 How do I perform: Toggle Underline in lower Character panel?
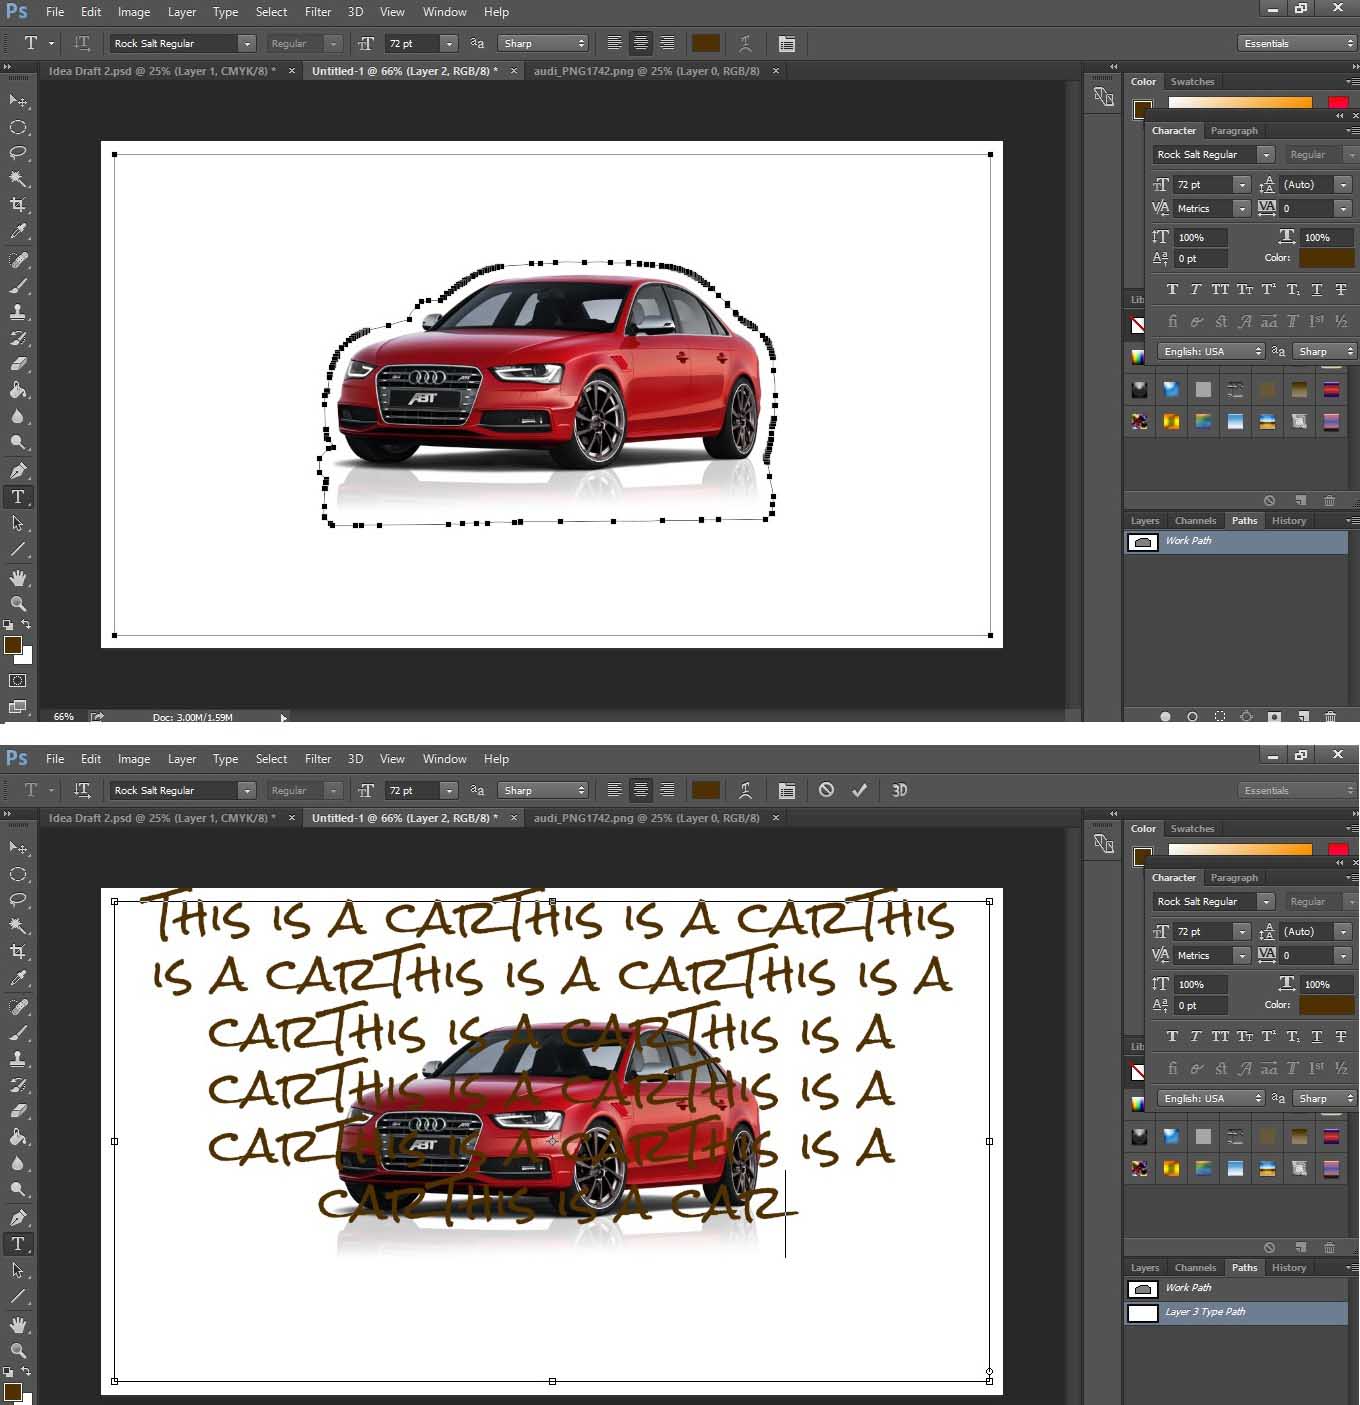1316,1036
